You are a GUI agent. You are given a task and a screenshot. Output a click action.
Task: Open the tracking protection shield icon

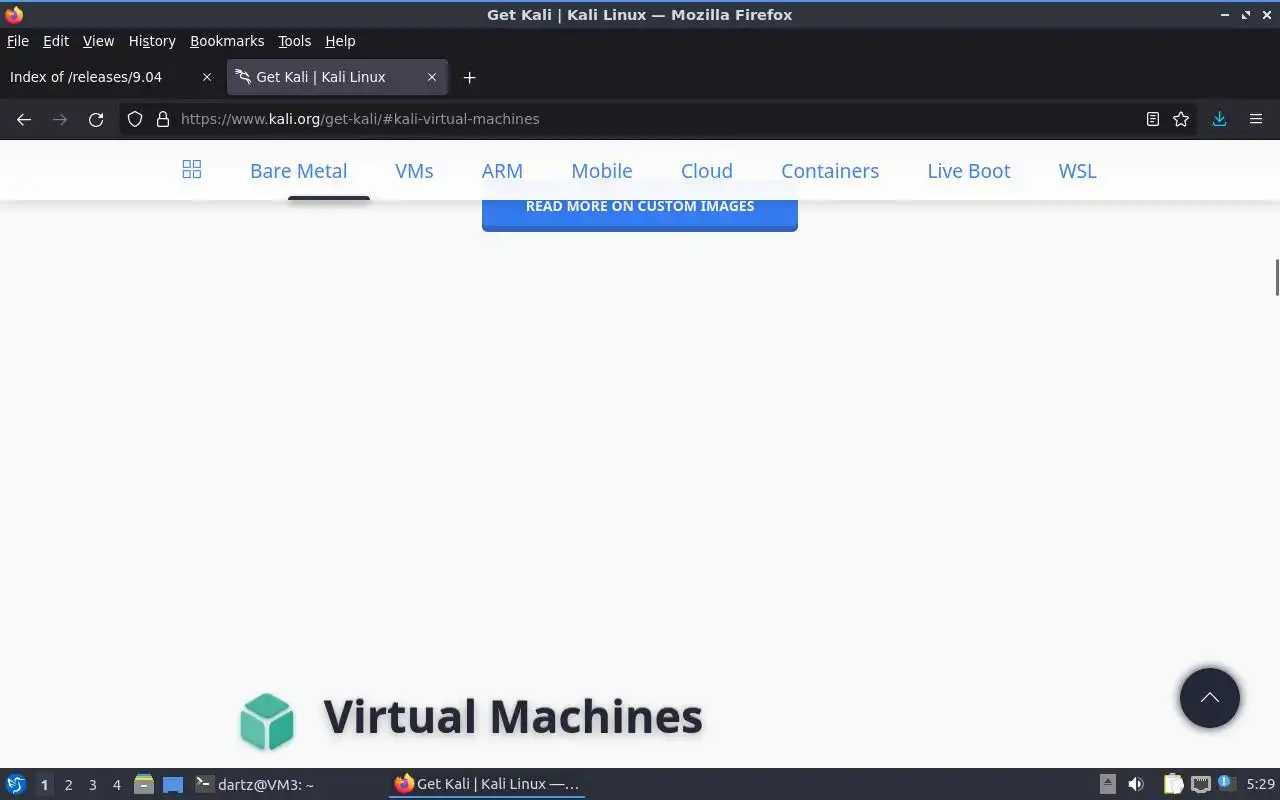pos(135,119)
